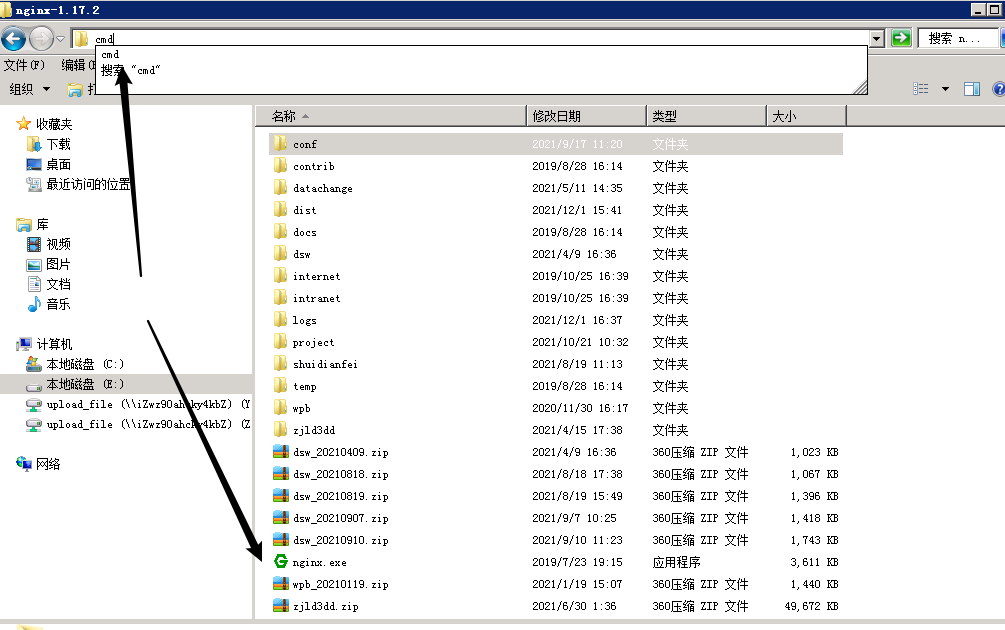Screen dimensions: 1005x630
Task: Select the wpb folder icon
Action: point(280,408)
